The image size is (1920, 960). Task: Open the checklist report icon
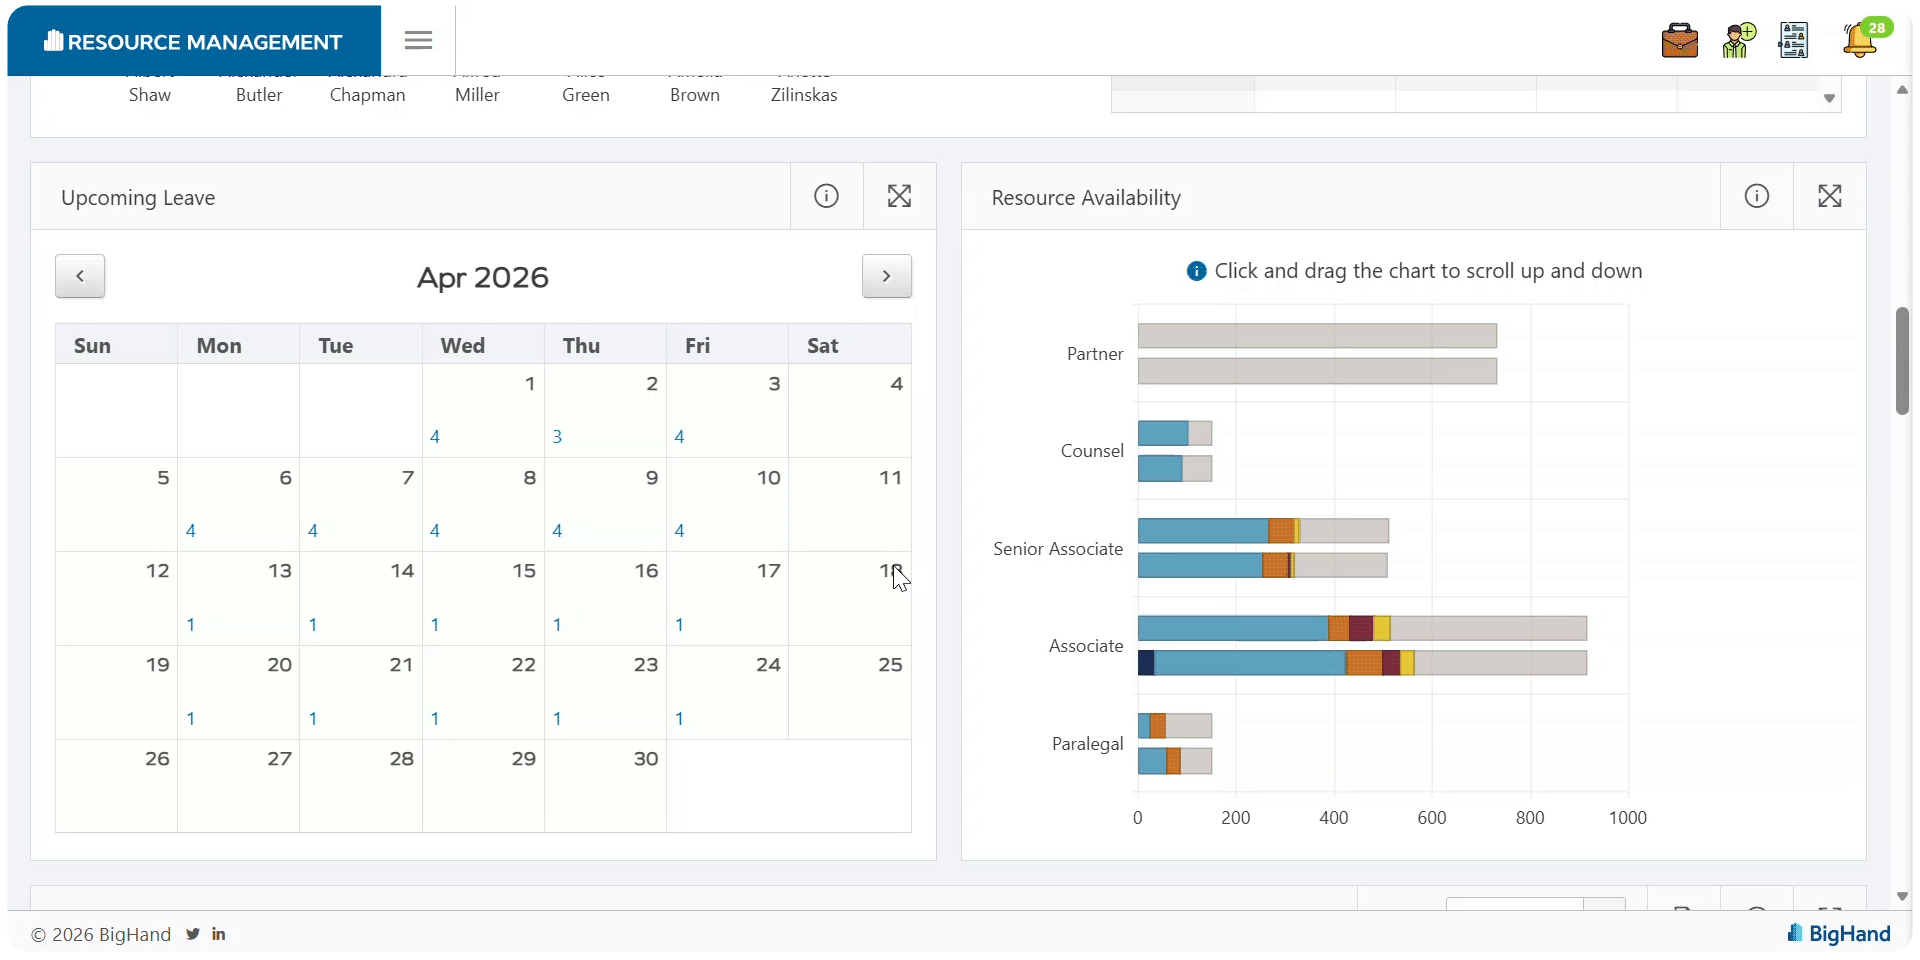(x=1794, y=41)
